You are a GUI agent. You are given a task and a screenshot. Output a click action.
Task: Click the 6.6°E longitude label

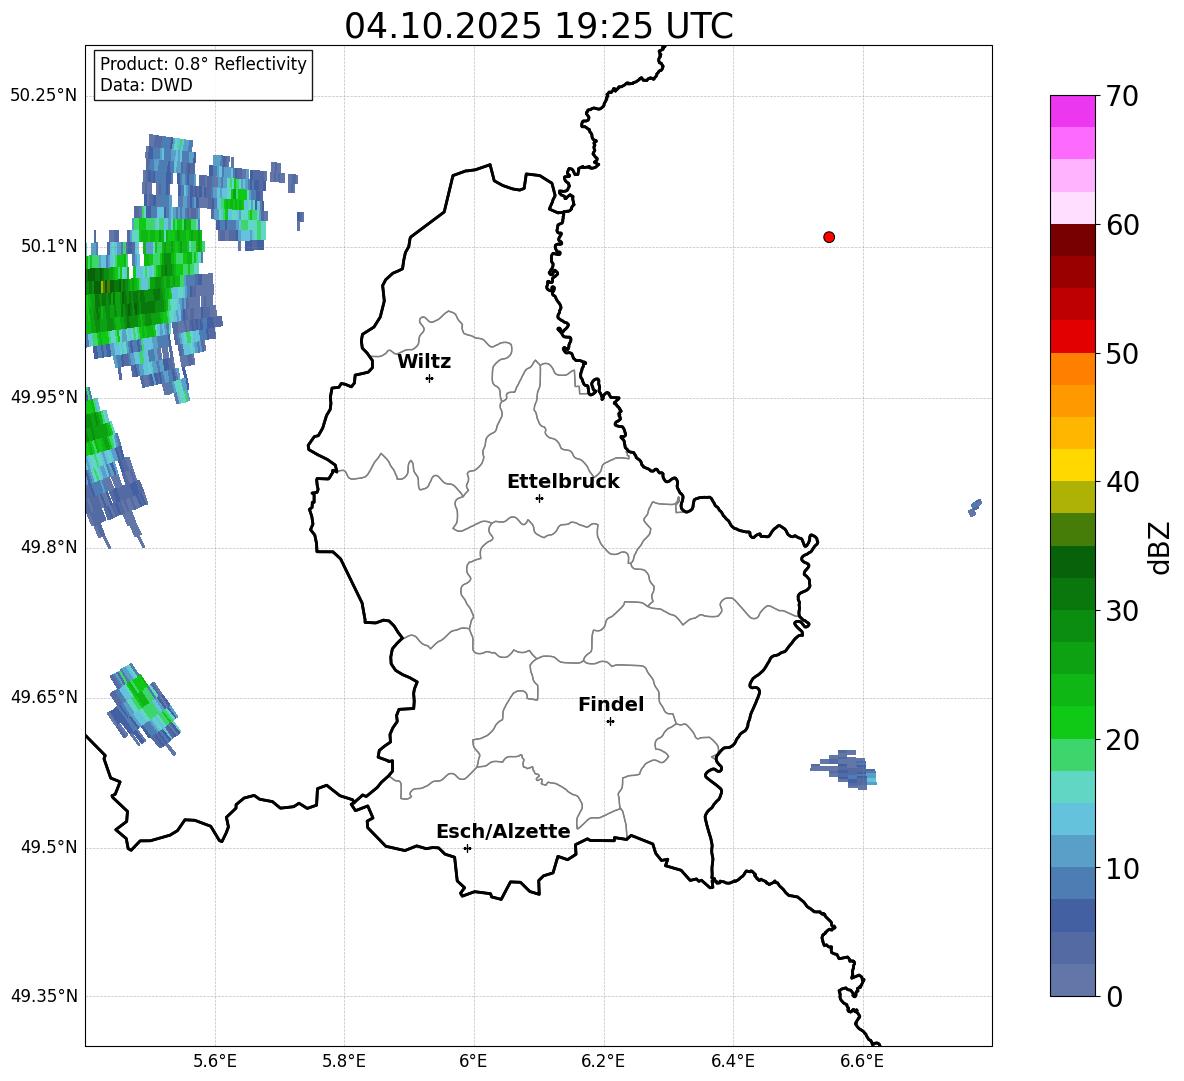click(x=862, y=1061)
